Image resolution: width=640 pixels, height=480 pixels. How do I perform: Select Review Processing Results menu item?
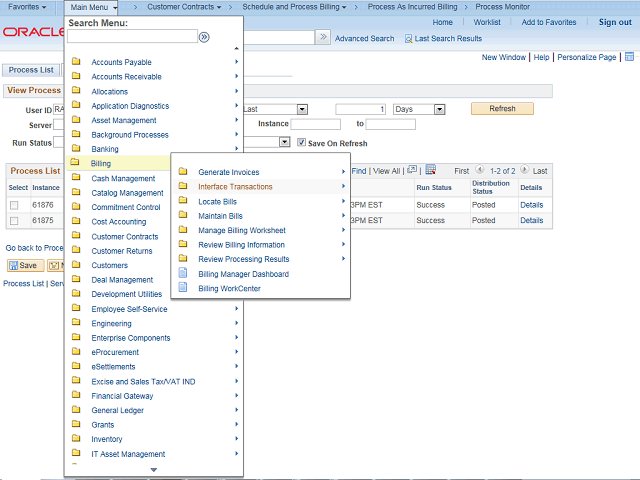point(243,259)
